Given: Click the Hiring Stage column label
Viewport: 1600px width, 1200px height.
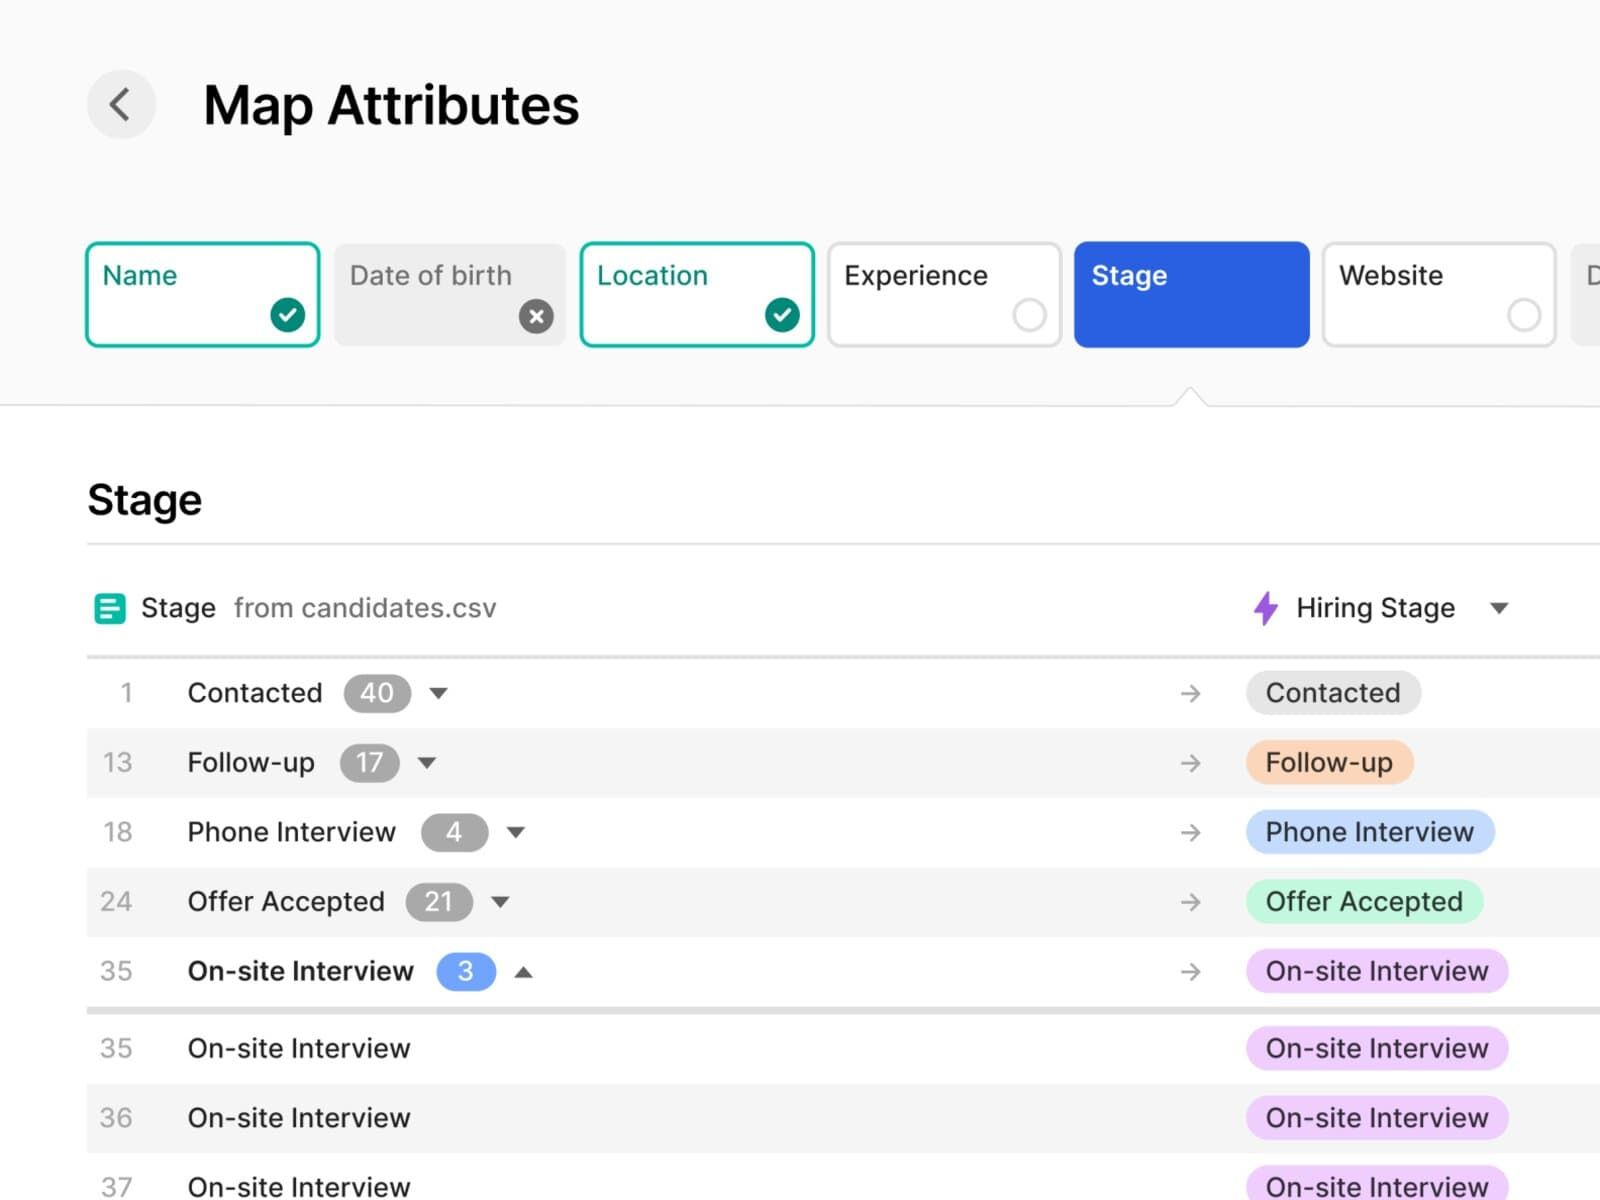Looking at the screenshot, I should (x=1376, y=608).
